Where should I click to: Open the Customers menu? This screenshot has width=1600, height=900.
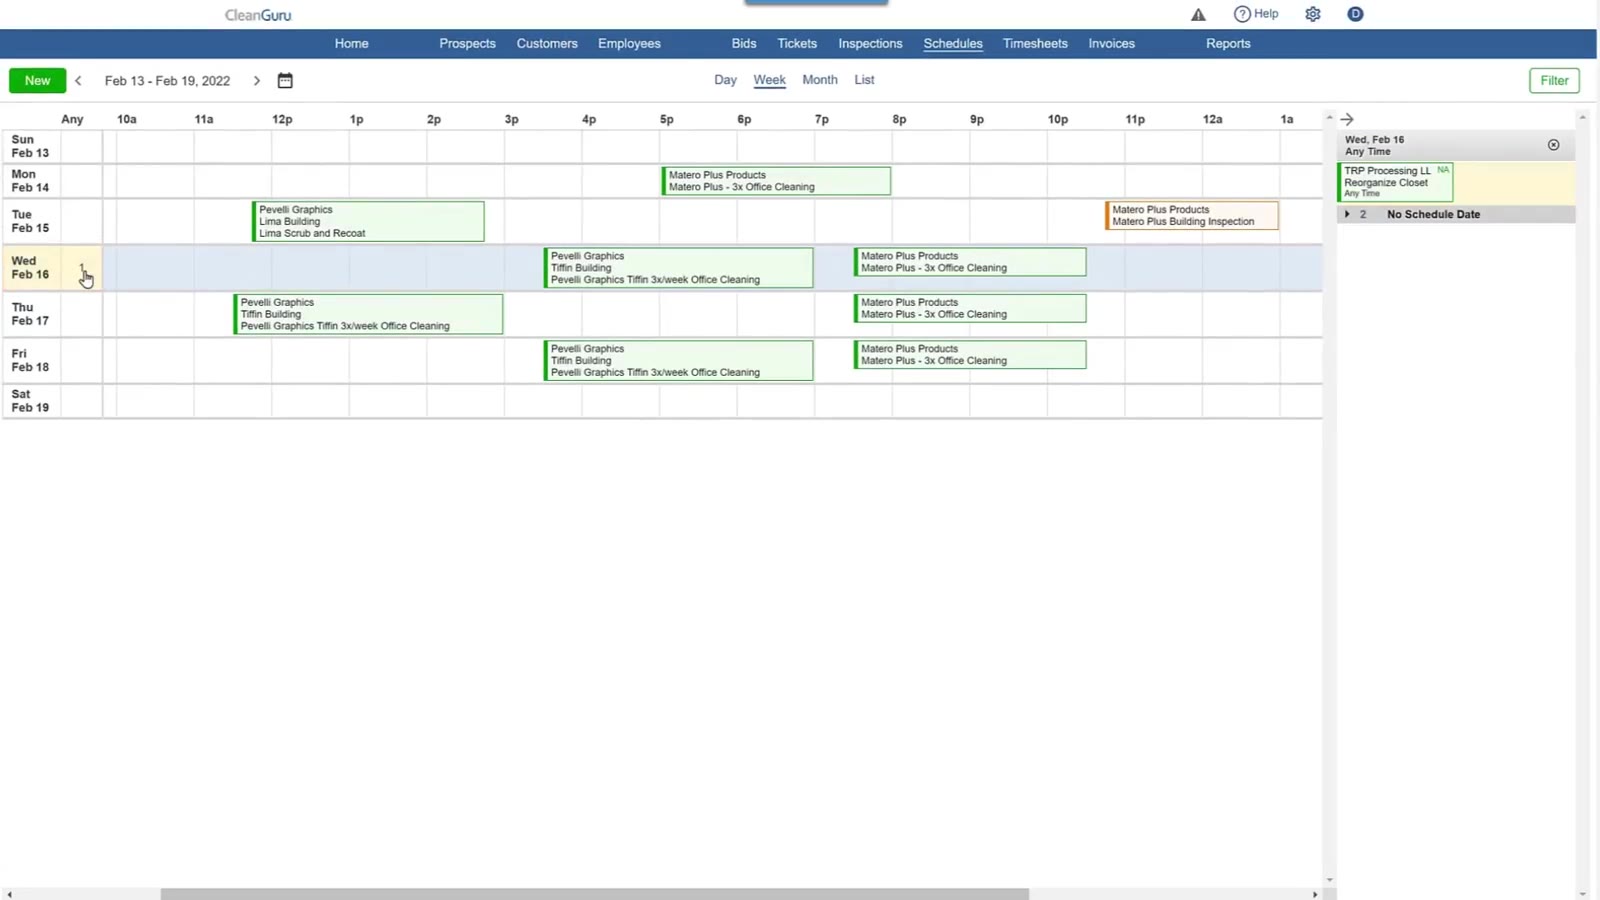[547, 44]
